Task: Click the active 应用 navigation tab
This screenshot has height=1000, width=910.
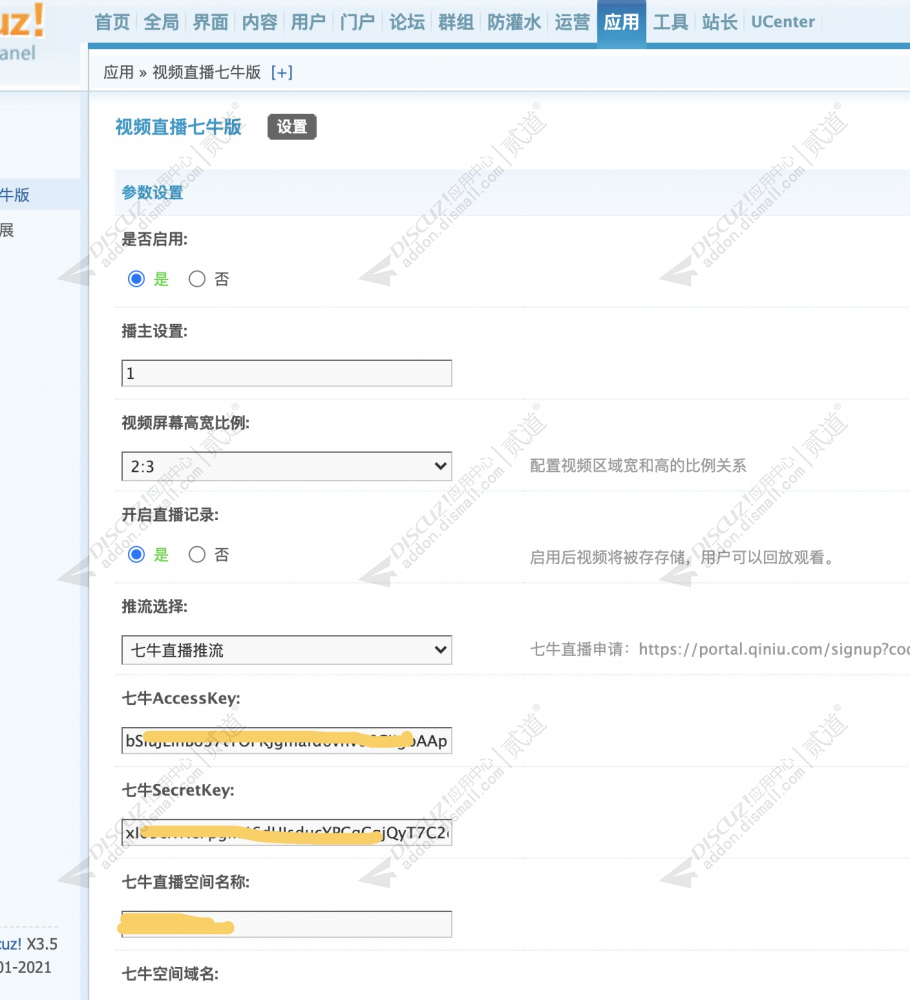Action: click(x=622, y=22)
